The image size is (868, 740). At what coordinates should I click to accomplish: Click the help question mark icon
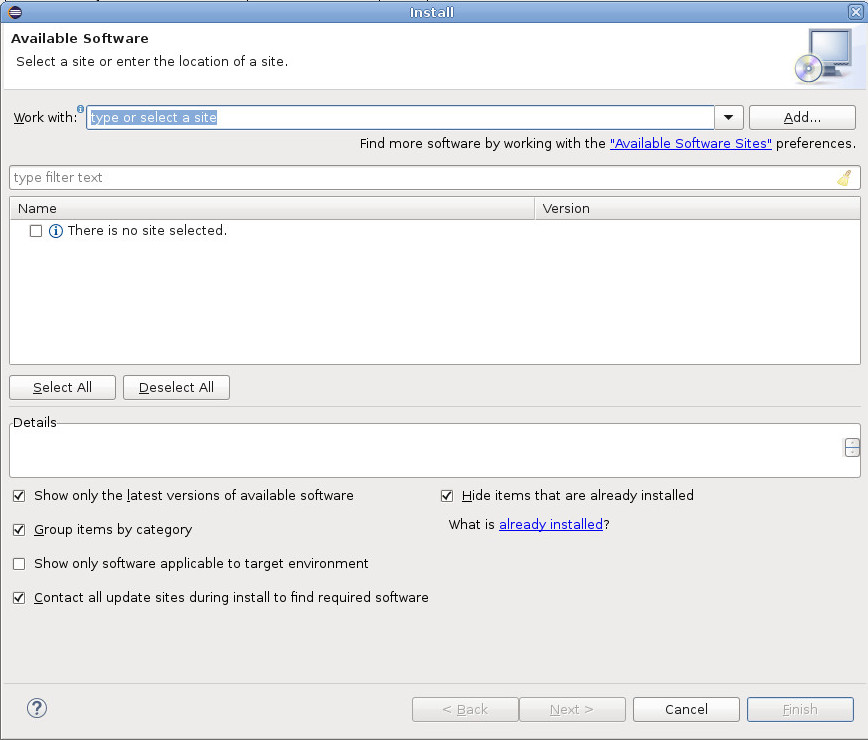click(37, 708)
